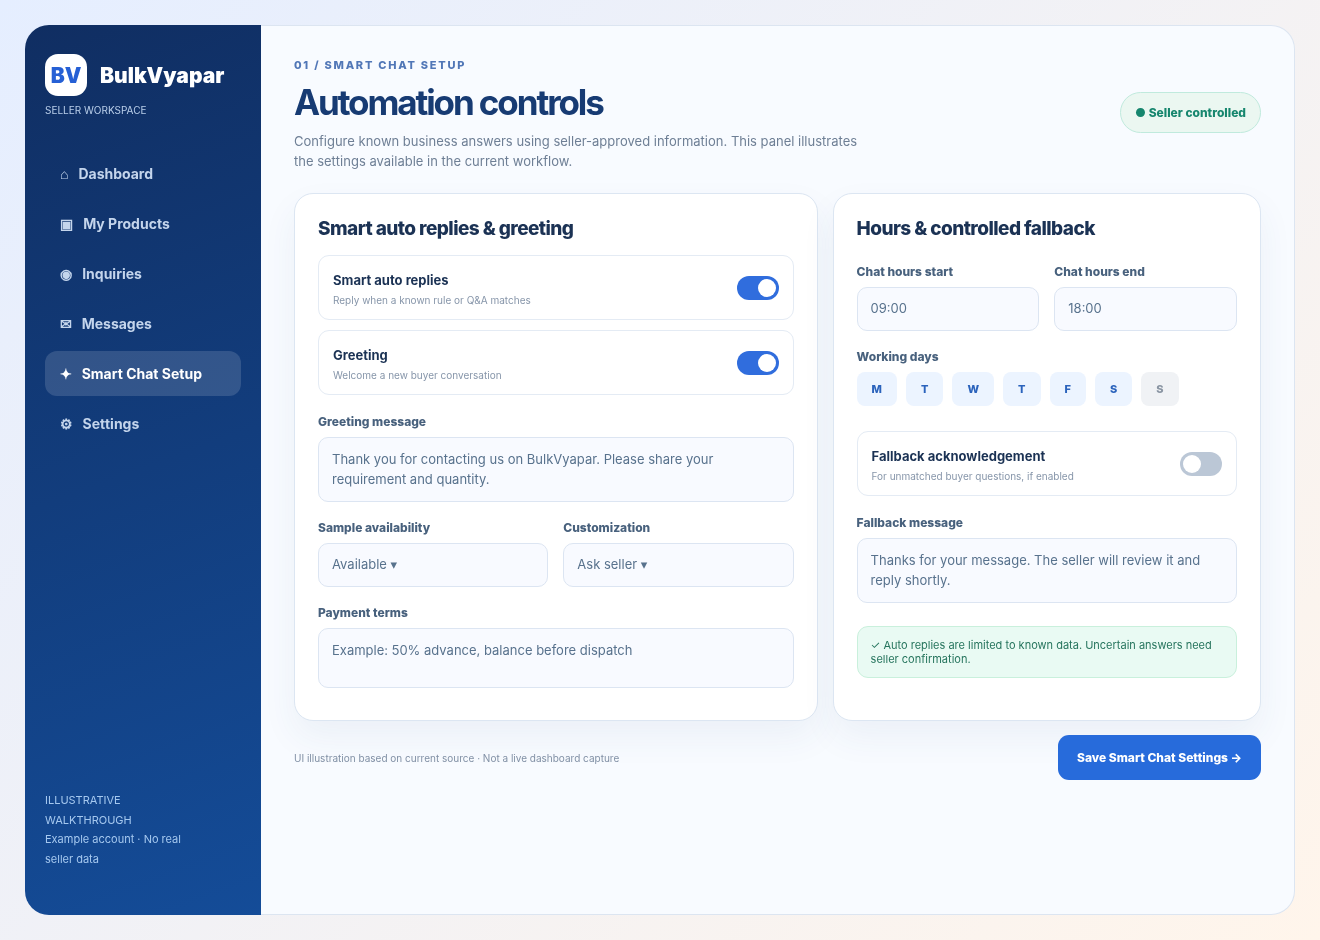The height and width of the screenshot is (940, 1320).
Task: Click the "01 / SMART CHAT SETUP" label
Action: 380,65
